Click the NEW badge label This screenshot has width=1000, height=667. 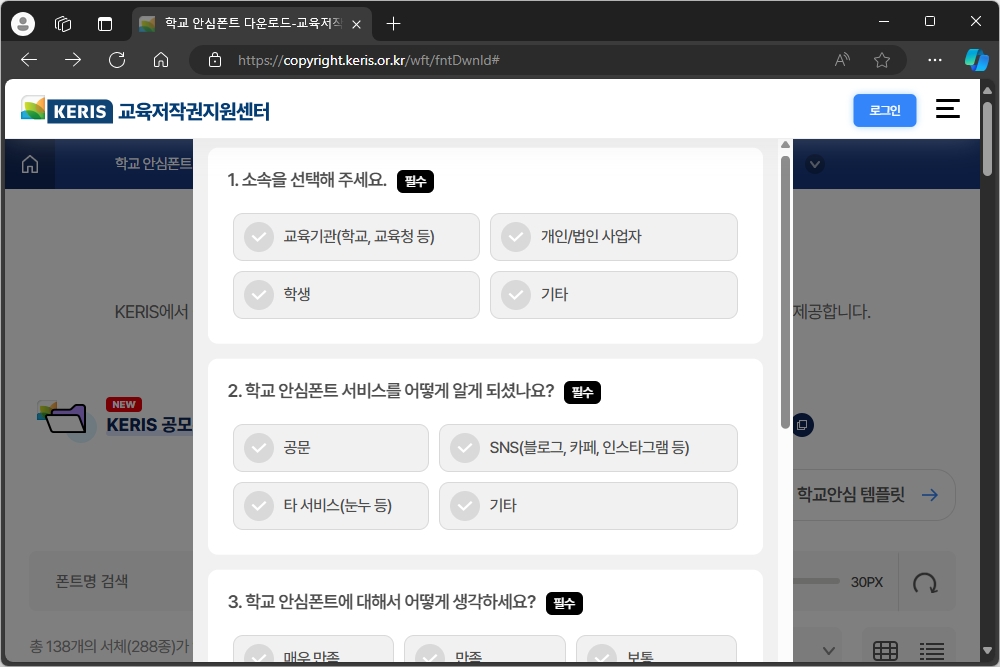124,404
